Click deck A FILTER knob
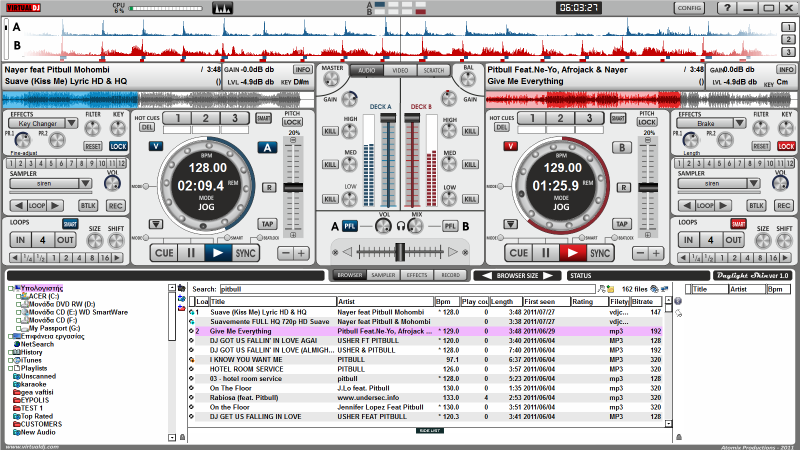Screen dimensions: 800x450 92,128
